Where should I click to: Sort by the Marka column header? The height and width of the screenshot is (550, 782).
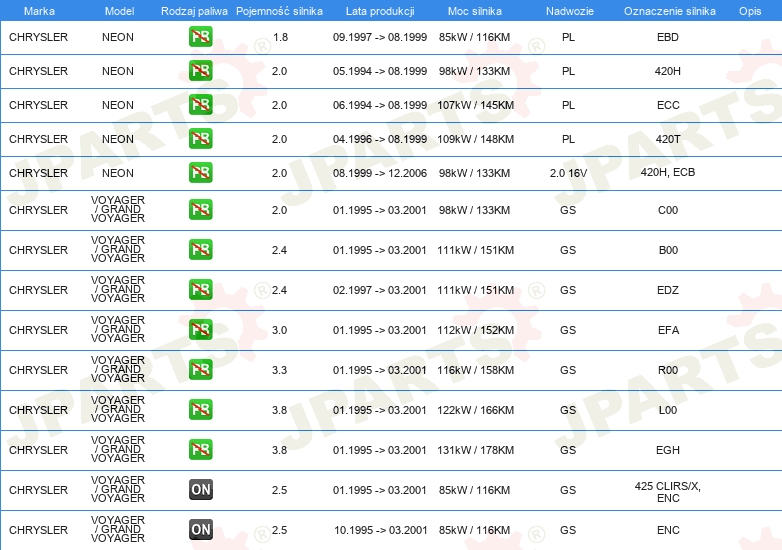[38, 10]
